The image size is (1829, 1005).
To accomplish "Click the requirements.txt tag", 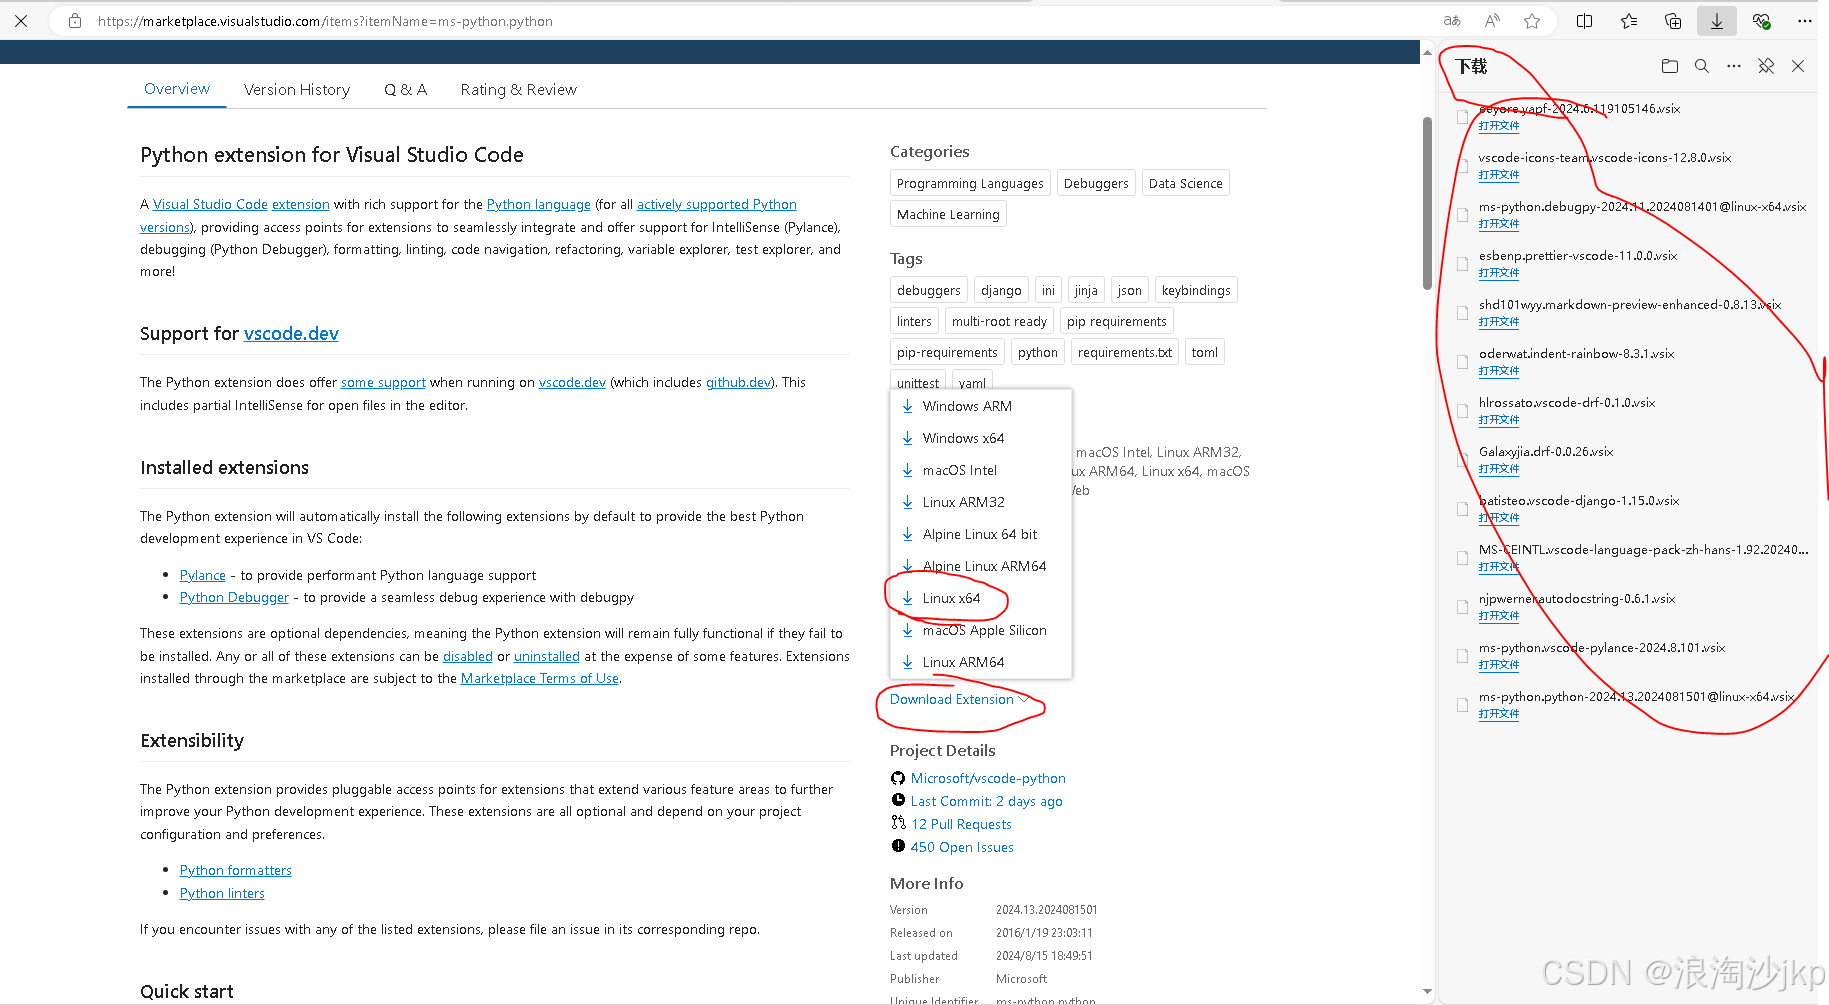I will click(x=1124, y=352).
